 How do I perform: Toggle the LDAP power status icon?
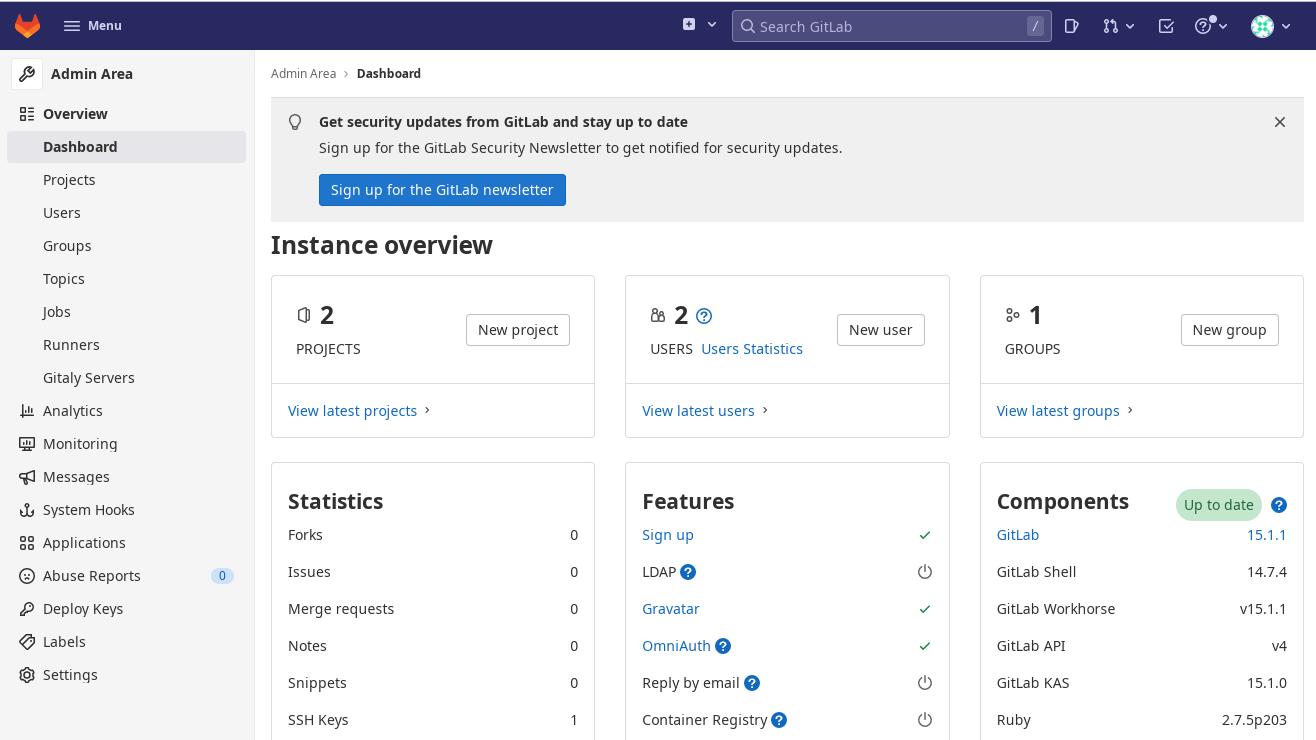point(924,571)
